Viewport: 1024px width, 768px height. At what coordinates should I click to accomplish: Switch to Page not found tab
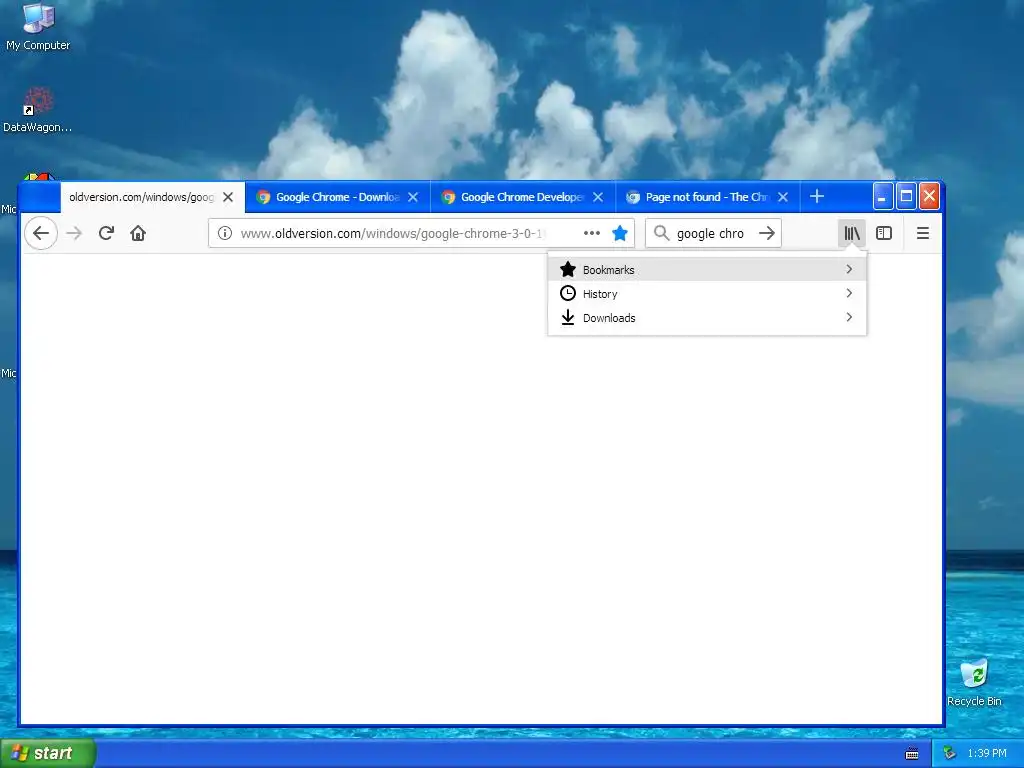(708, 197)
